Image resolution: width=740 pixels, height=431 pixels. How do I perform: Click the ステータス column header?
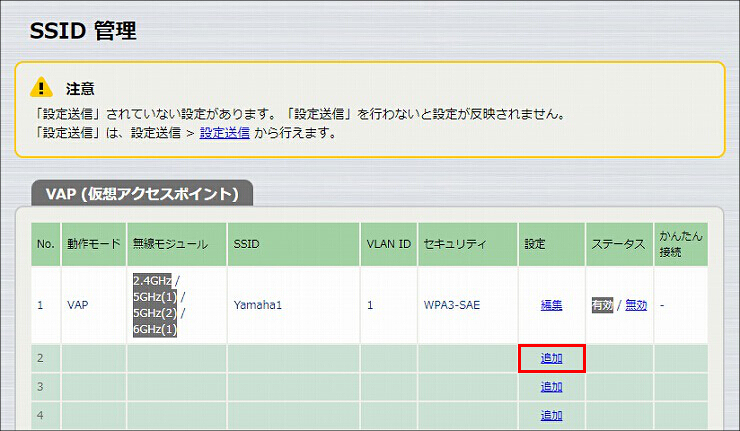(x=619, y=244)
